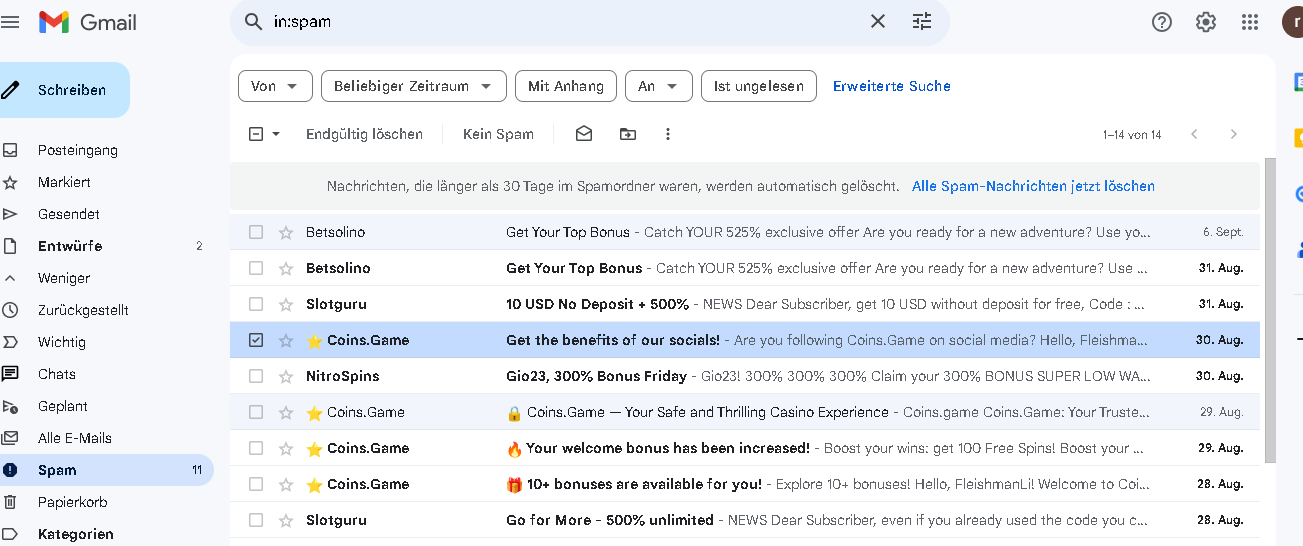Open the Google apps grid
This screenshot has width=1303, height=546.
(1249, 22)
